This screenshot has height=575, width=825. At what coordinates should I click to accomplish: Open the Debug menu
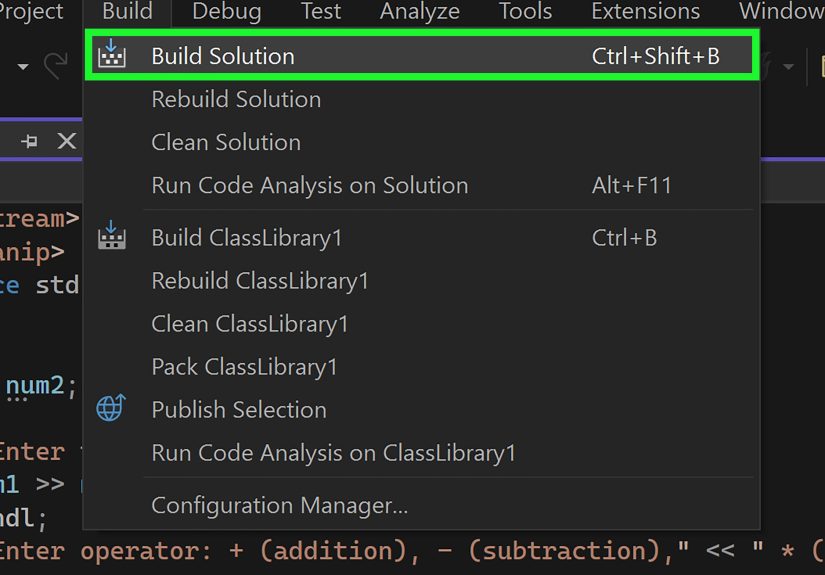[227, 12]
